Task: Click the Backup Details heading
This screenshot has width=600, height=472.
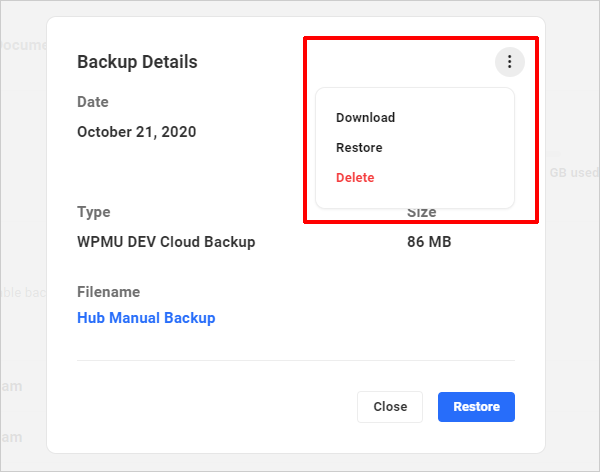Action: (x=137, y=62)
